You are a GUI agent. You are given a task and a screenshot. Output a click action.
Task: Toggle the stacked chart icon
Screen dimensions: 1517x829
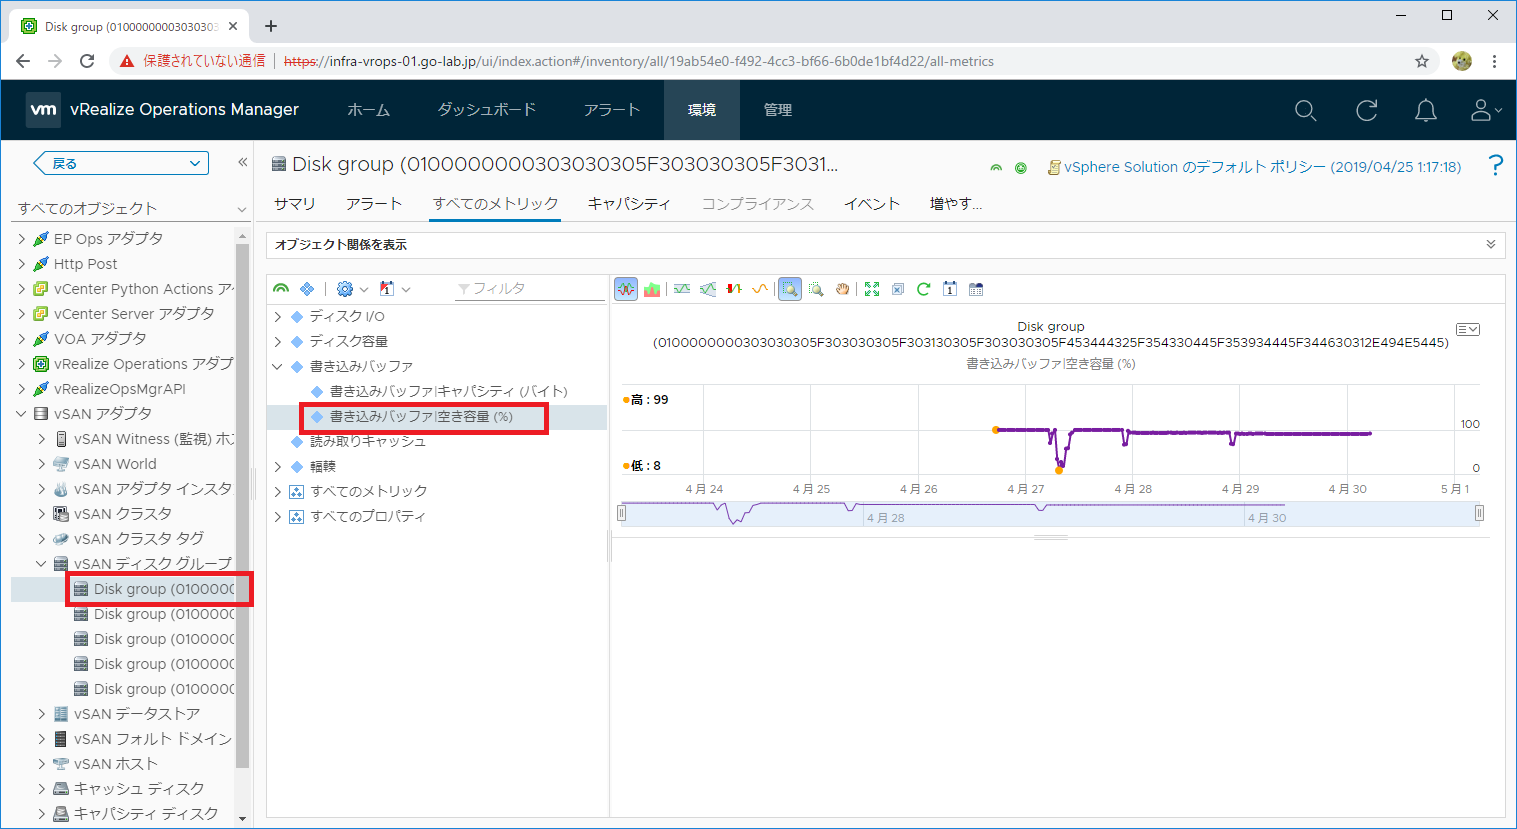pos(652,289)
